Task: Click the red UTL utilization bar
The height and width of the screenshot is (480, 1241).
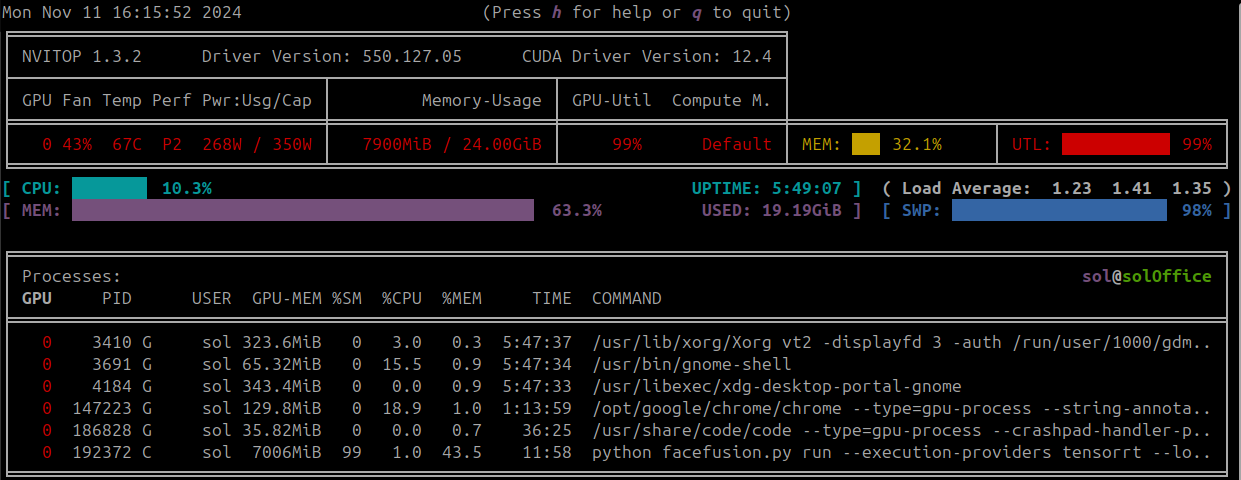Action: [x=1116, y=145]
